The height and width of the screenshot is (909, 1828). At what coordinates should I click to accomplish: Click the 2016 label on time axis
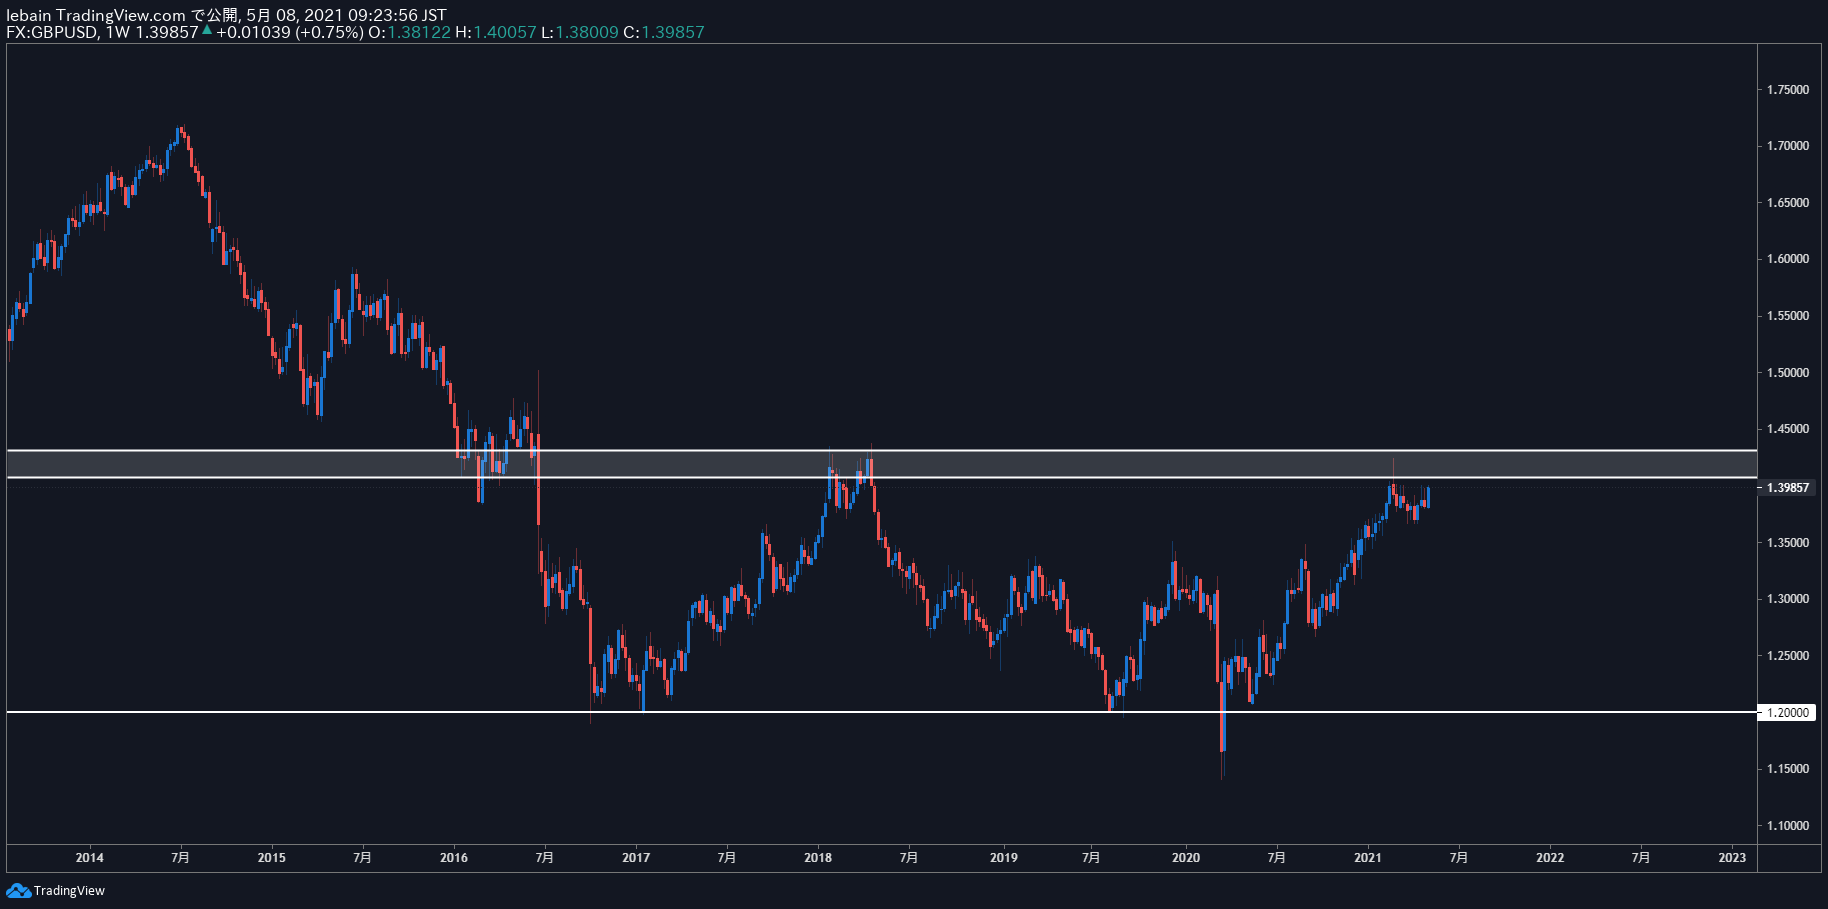pyautogui.click(x=454, y=858)
